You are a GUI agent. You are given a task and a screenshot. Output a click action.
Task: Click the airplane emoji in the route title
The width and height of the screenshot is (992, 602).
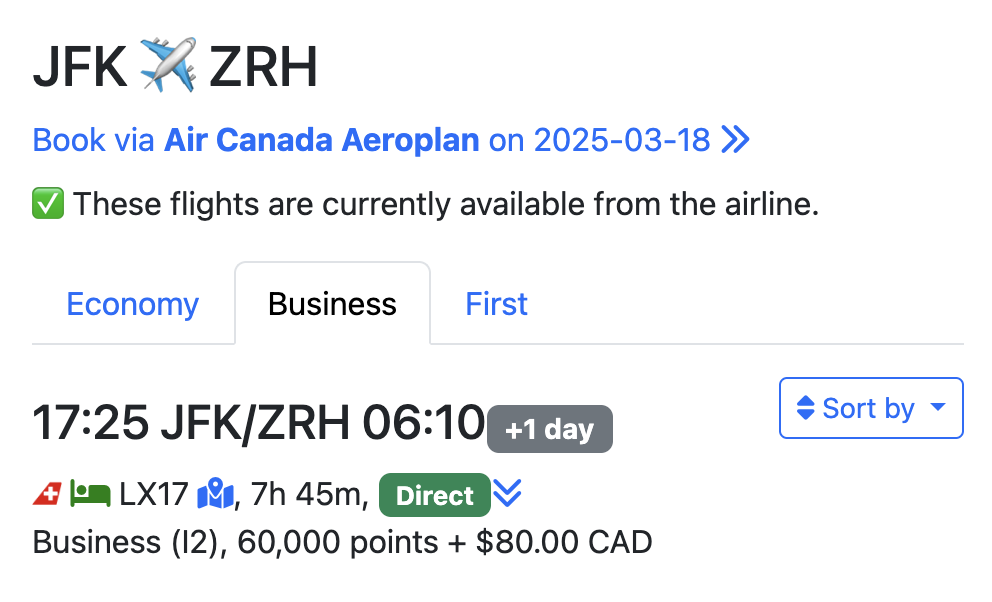point(168,67)
